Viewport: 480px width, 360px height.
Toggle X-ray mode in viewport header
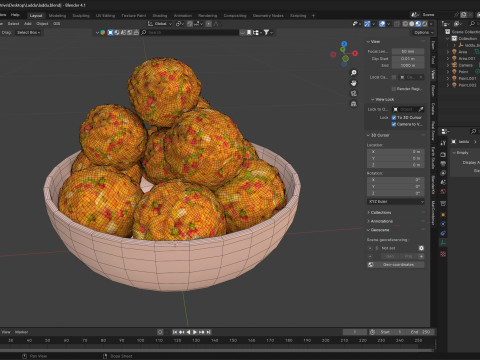(397, 24)
